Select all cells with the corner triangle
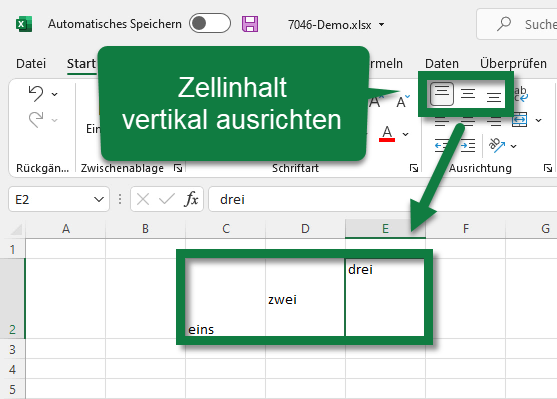 [x=16, y=229]
